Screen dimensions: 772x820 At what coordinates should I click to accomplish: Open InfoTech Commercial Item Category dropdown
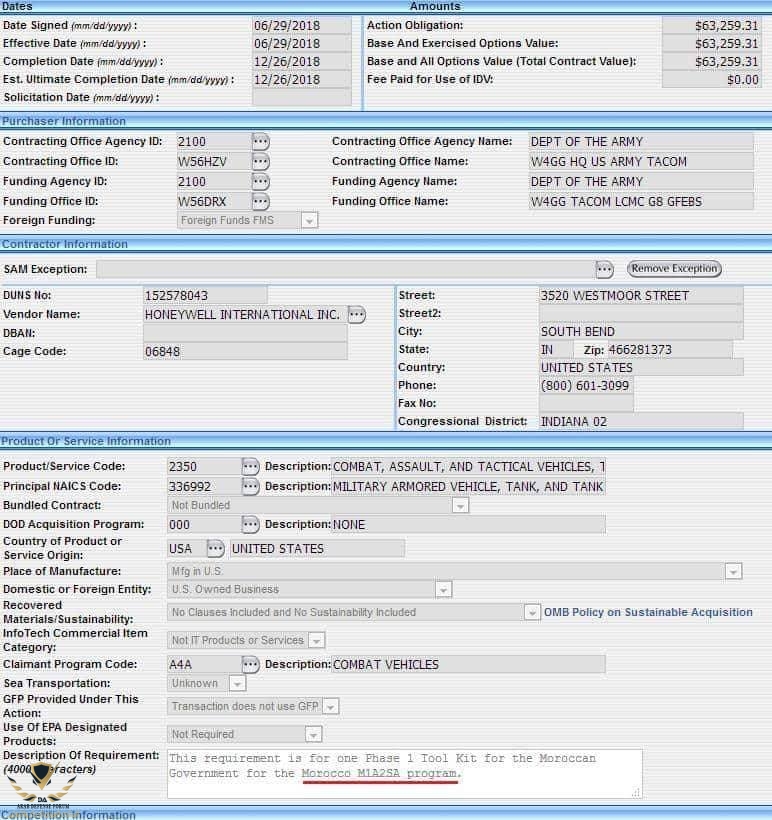[316, 640]
